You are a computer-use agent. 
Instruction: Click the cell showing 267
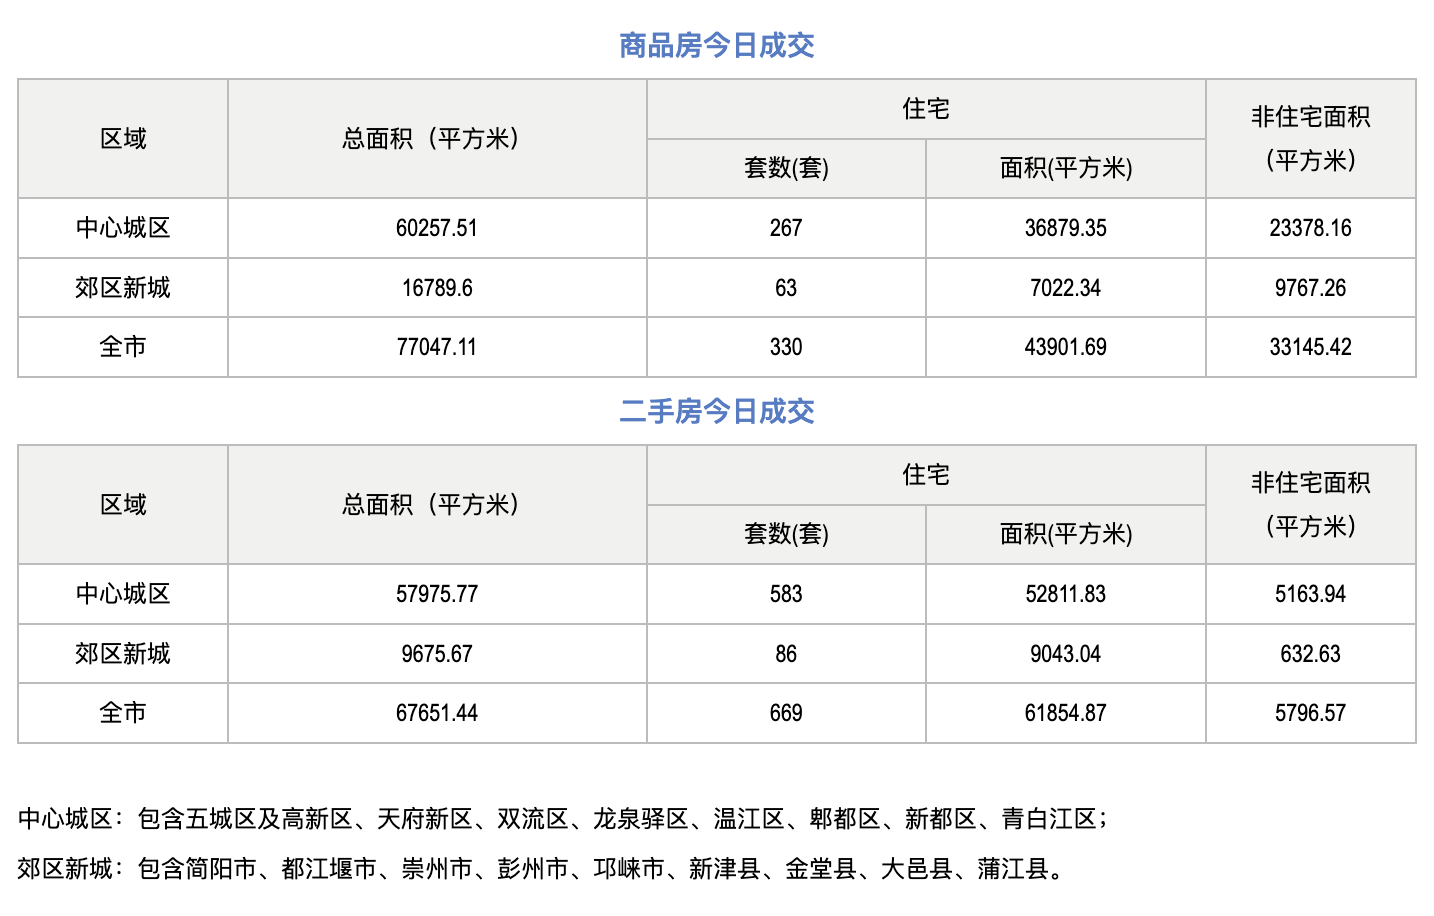click(786, 228)
